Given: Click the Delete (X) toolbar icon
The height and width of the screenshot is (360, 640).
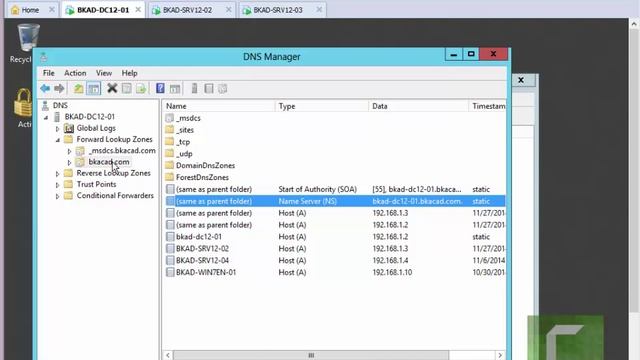Looking at the screenshot, I should [x=112, y=88].
